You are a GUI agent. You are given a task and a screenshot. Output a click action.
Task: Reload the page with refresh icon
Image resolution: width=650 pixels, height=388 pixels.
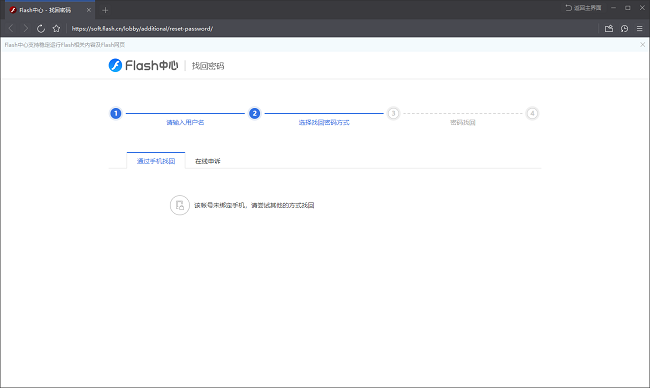pos(41,29)
